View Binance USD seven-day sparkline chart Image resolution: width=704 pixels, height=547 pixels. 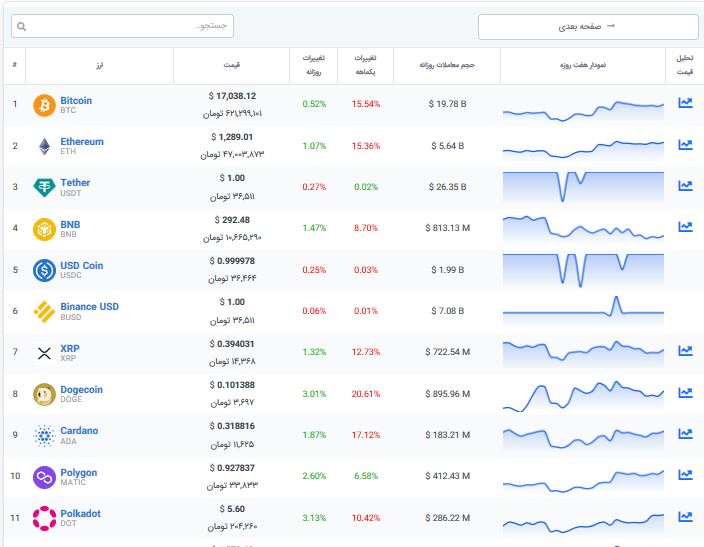coord(583,310)
